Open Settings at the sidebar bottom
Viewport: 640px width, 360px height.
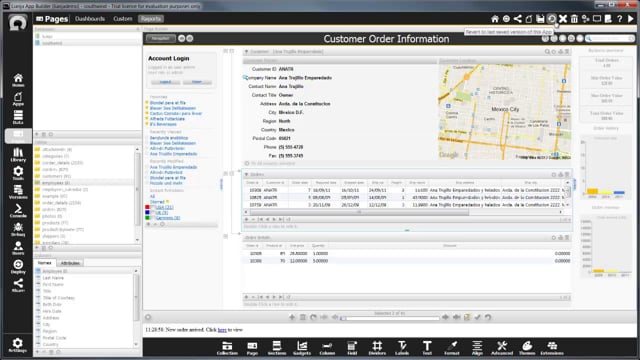18,345
